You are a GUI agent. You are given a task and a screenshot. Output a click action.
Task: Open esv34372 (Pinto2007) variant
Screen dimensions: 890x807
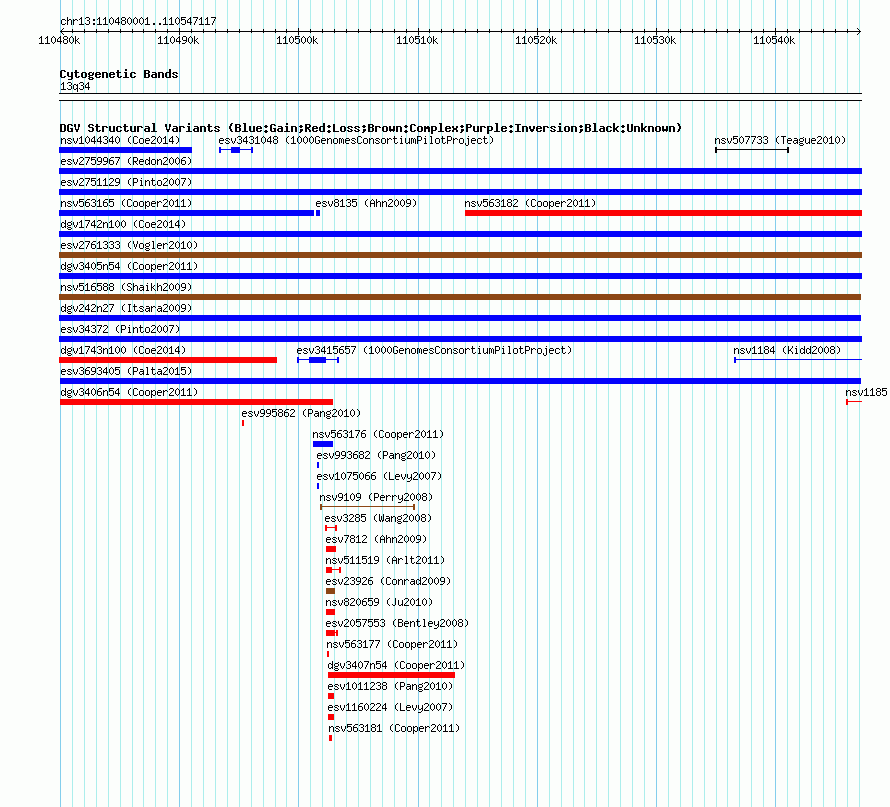coord(120,329)
